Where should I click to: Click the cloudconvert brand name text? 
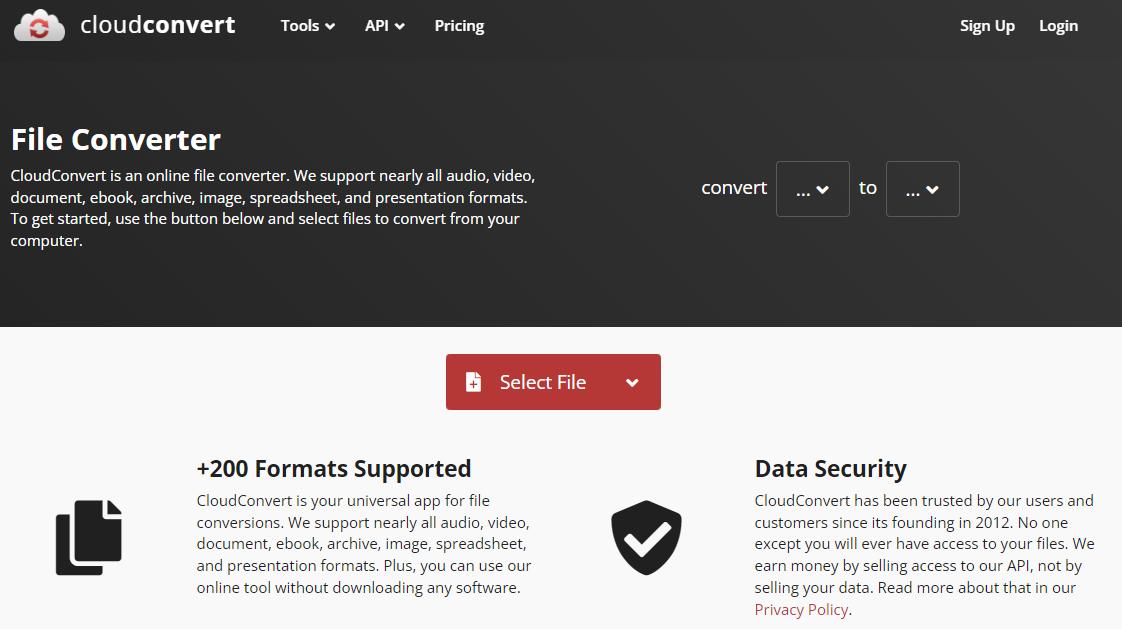click(157, 25)
